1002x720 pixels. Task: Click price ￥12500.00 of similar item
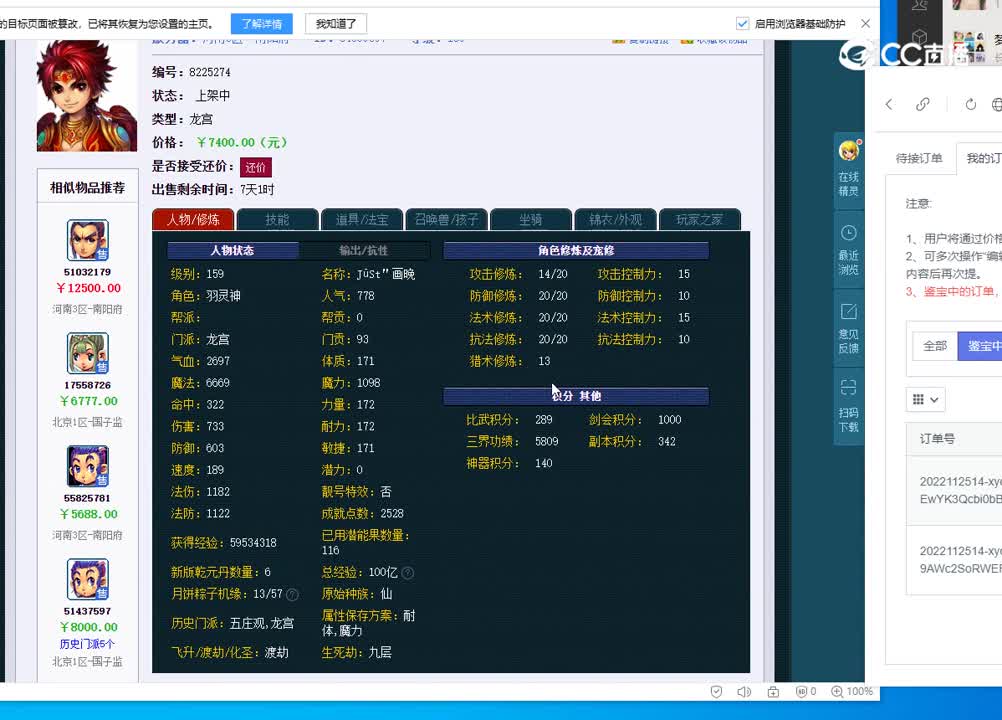(x=88, y=288)
